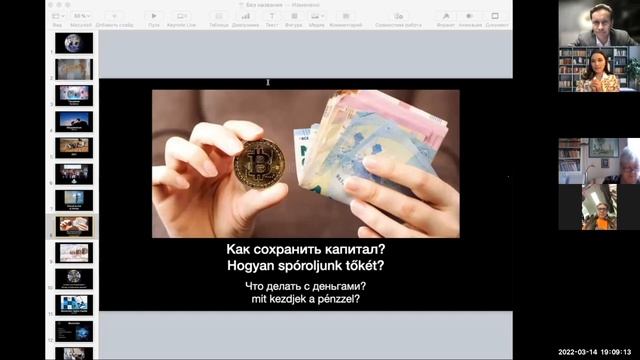Add a text box with Текст icon

pyautogui.click(x=271, y=16)
